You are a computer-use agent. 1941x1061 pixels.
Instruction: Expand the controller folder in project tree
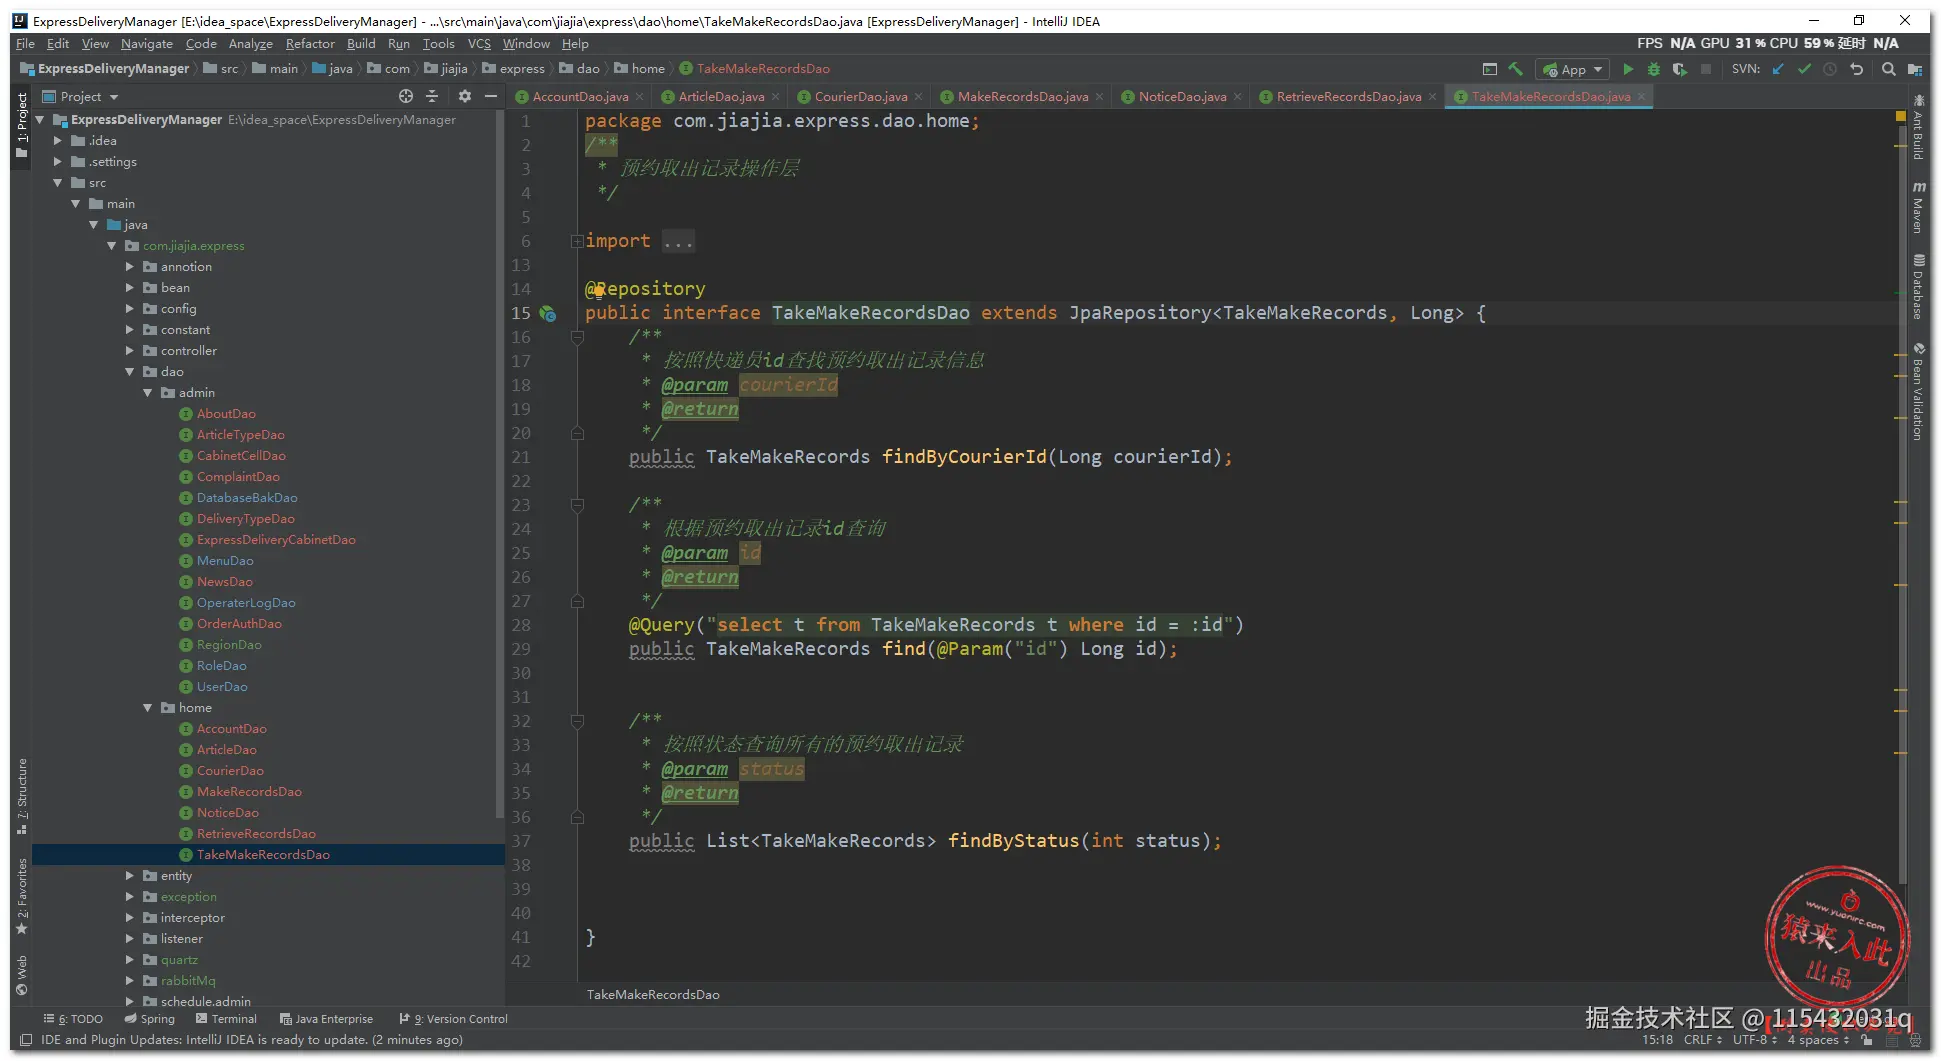point(130,351)
